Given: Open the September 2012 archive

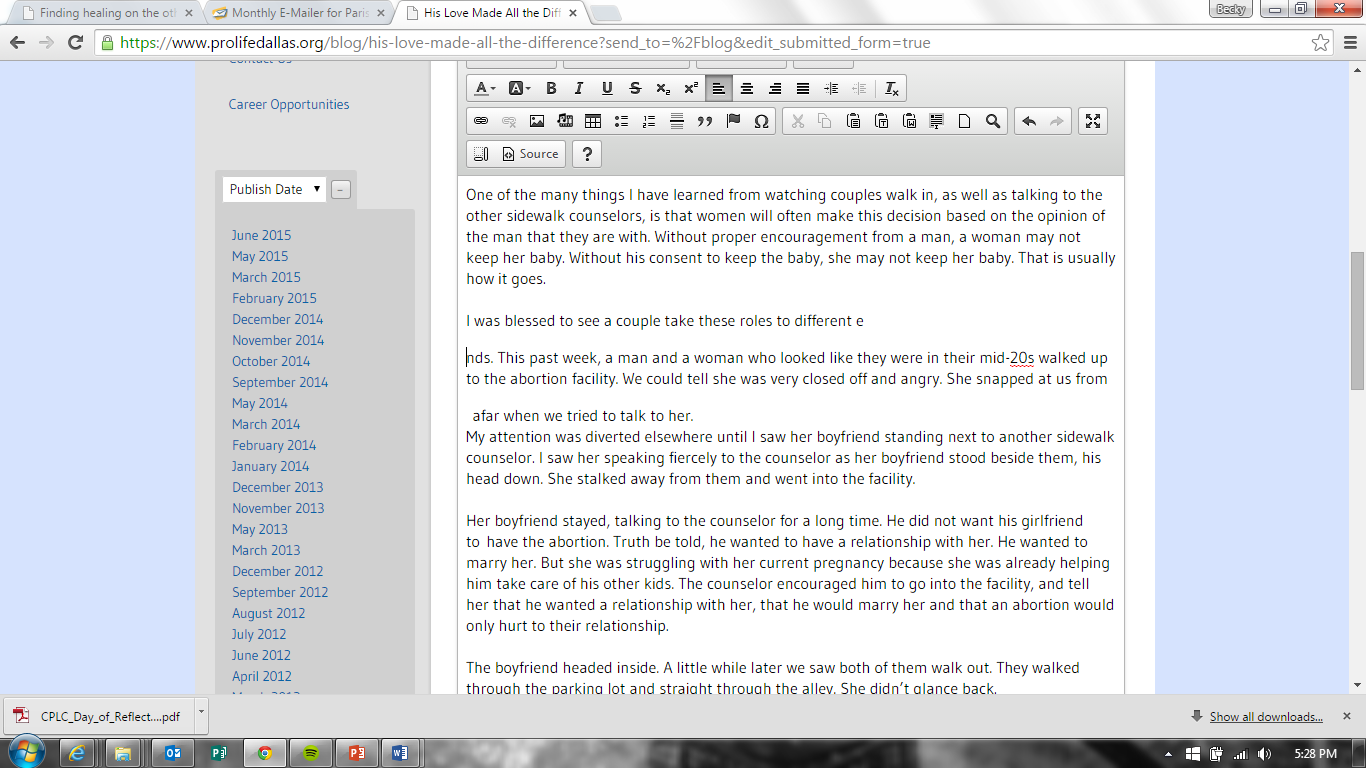Looking at the screenshot, I should 280,592.
